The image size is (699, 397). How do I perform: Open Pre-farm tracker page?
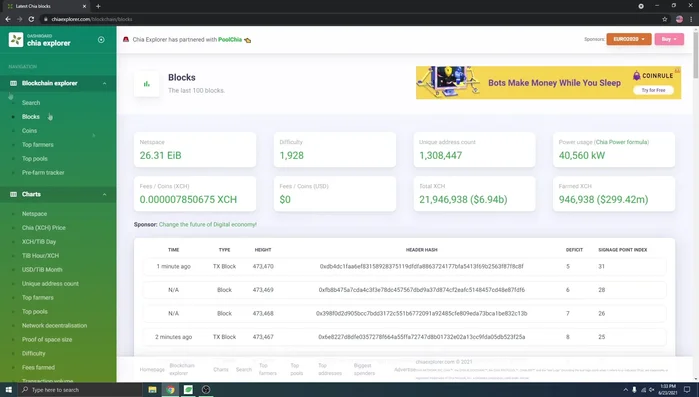tap(43, 172)
